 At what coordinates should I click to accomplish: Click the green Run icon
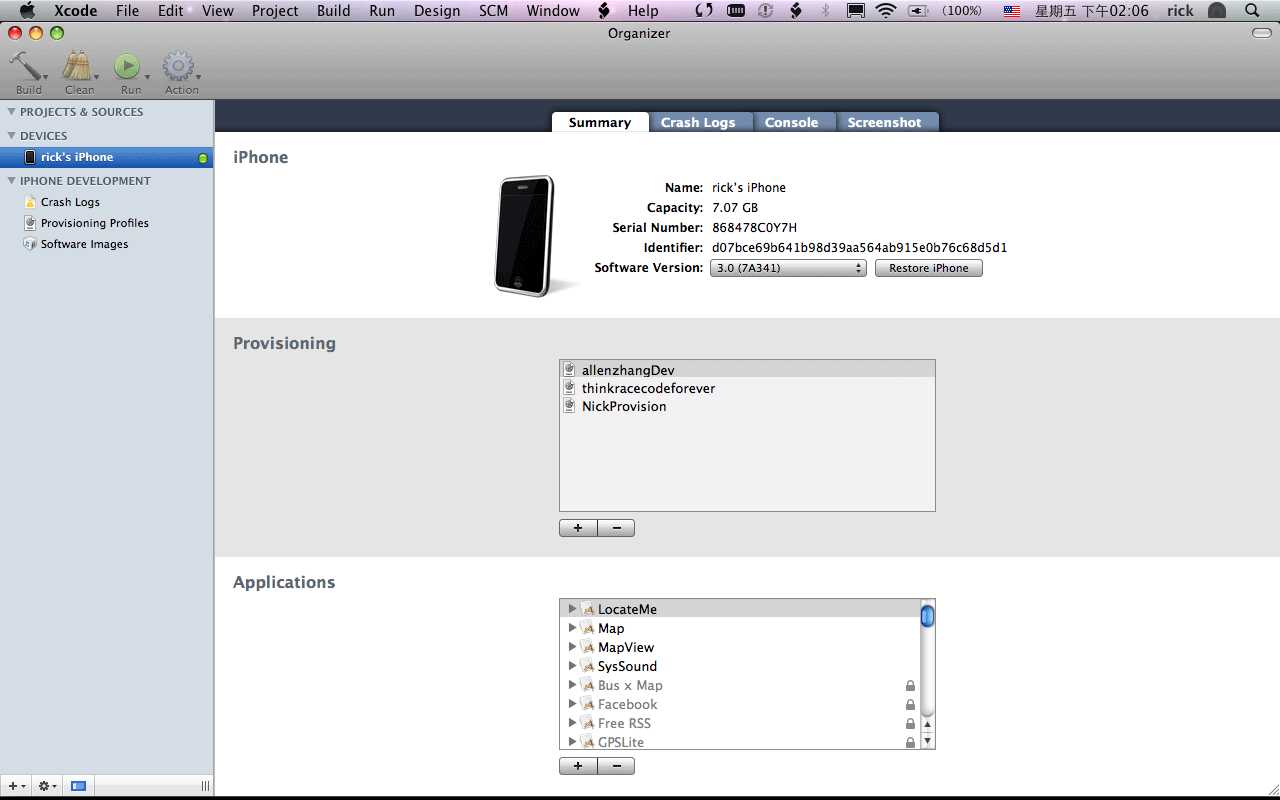(127, 66)
